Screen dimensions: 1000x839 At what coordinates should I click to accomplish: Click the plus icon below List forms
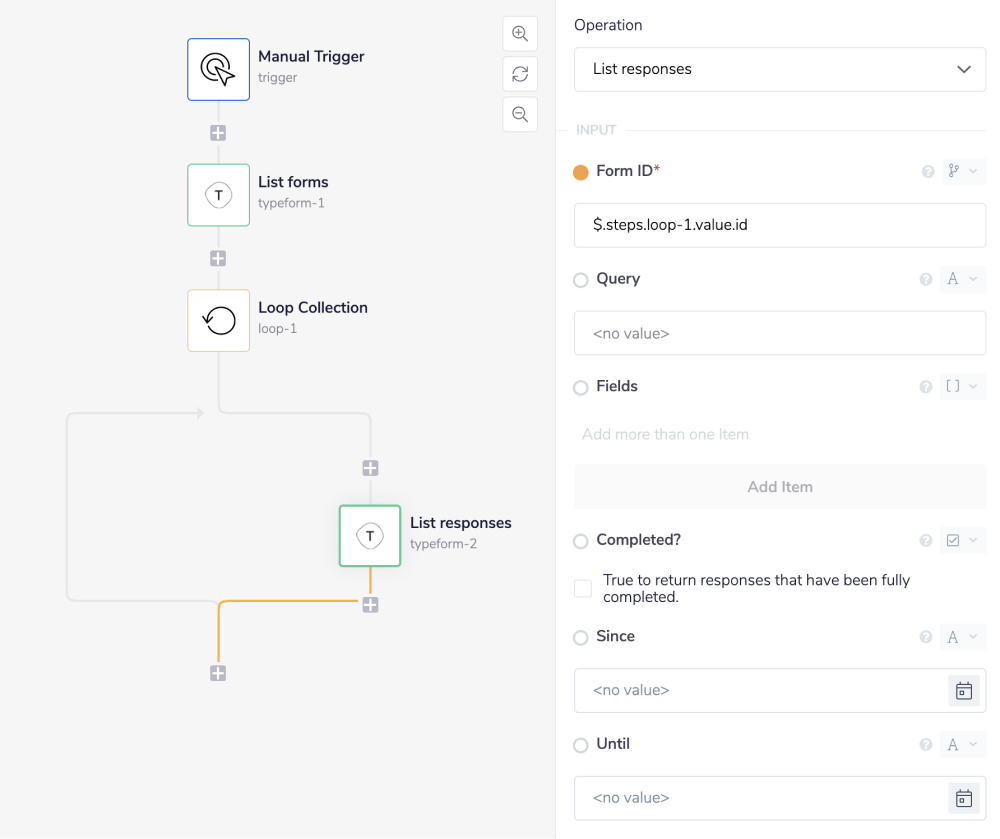217,257
